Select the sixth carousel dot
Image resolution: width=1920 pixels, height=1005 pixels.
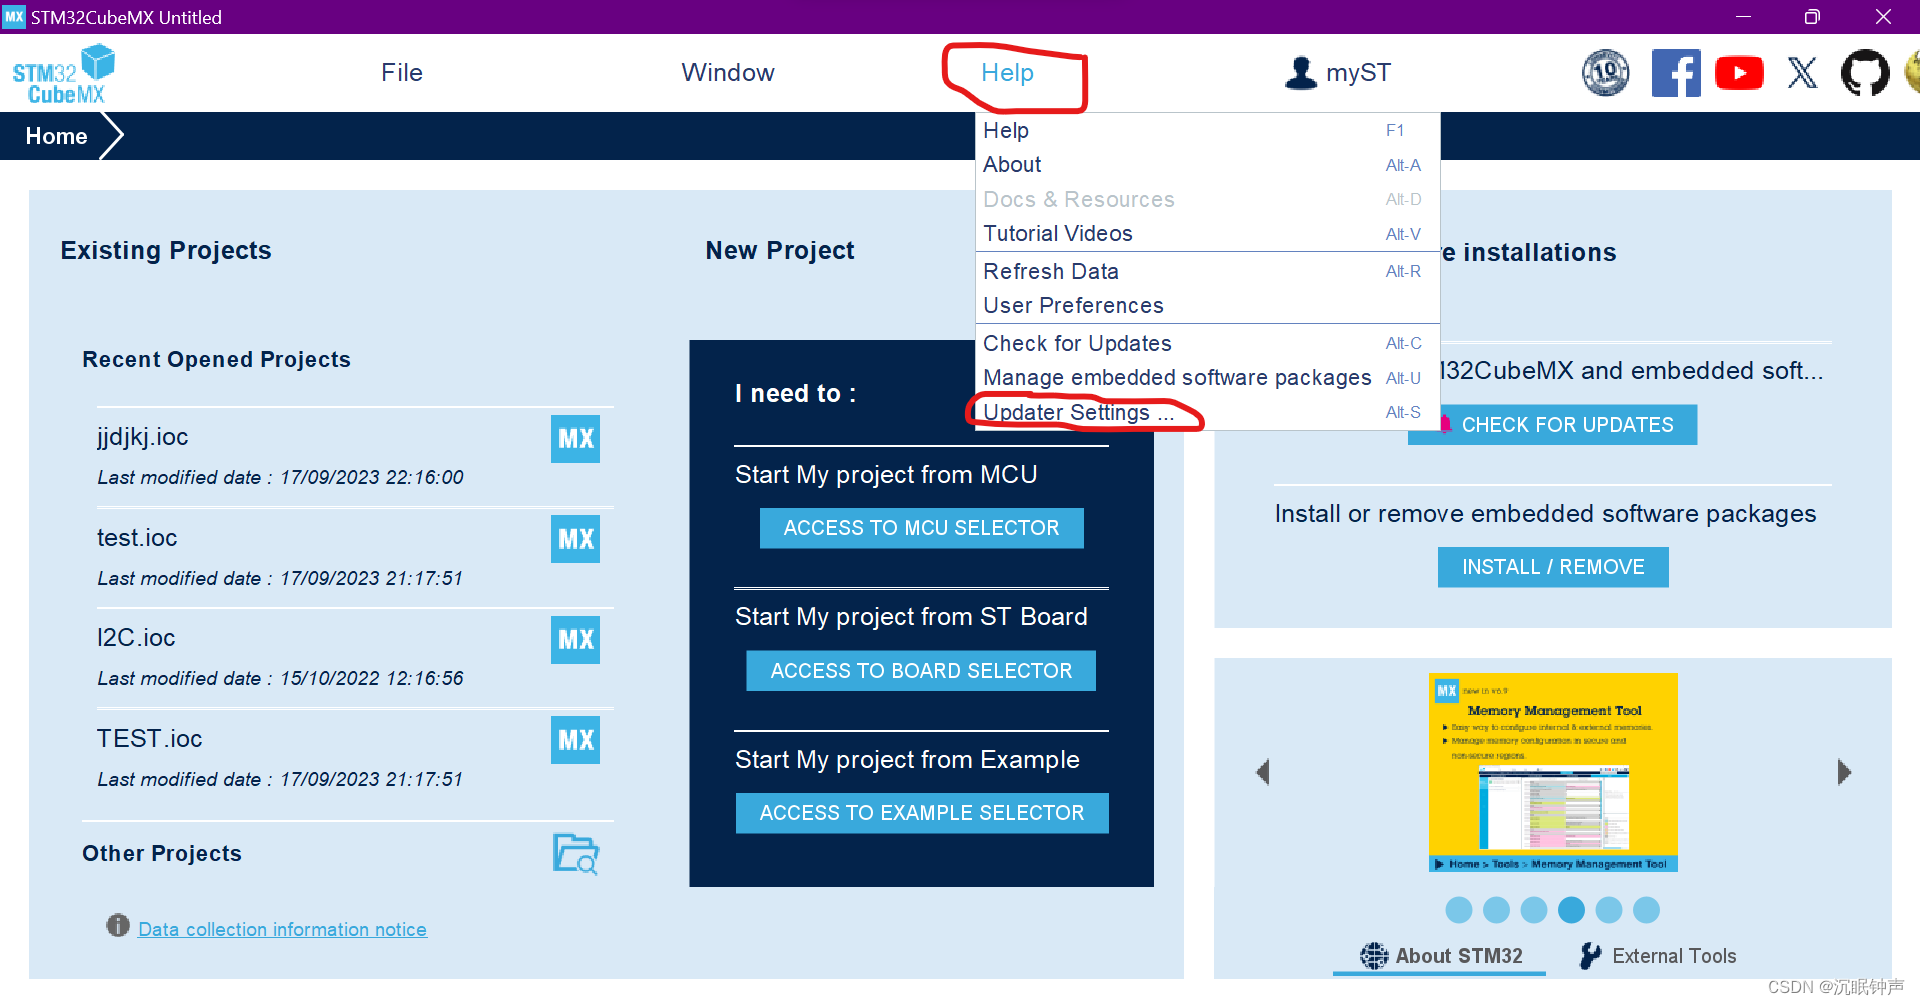pyautogui.click(x=1646, y=910)
